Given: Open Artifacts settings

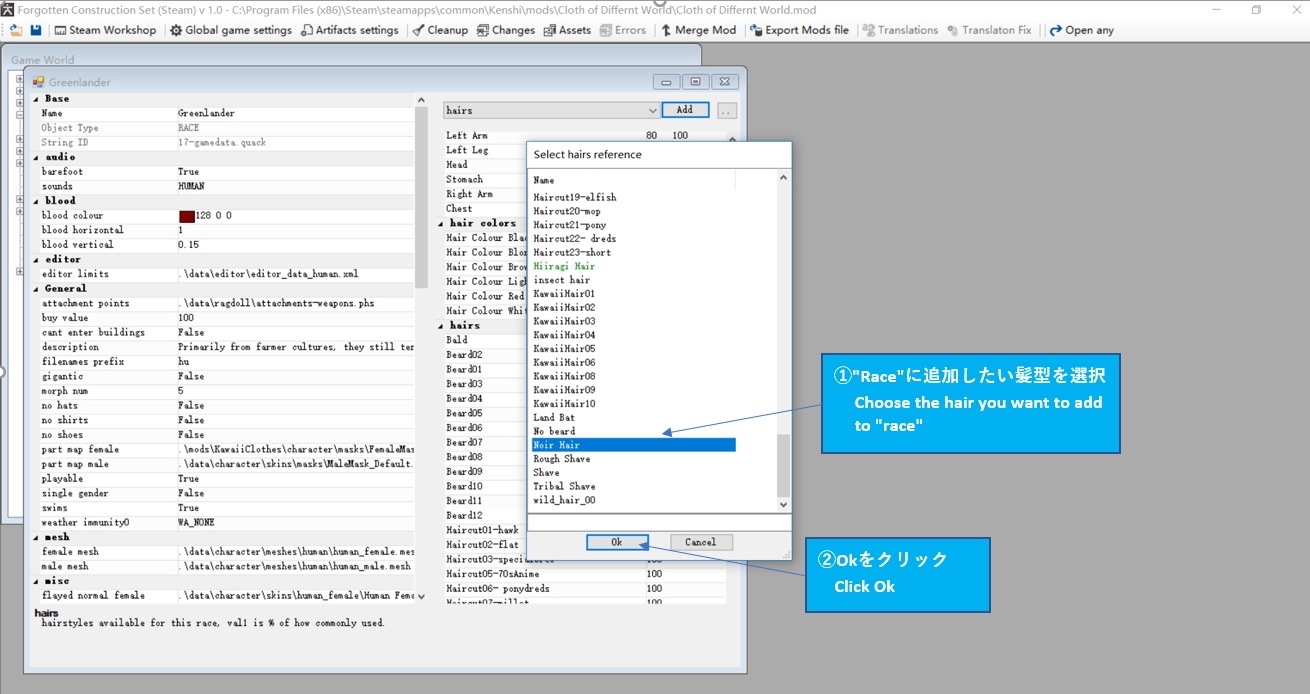Looking at the screenshot, I should tap(350, 30).
